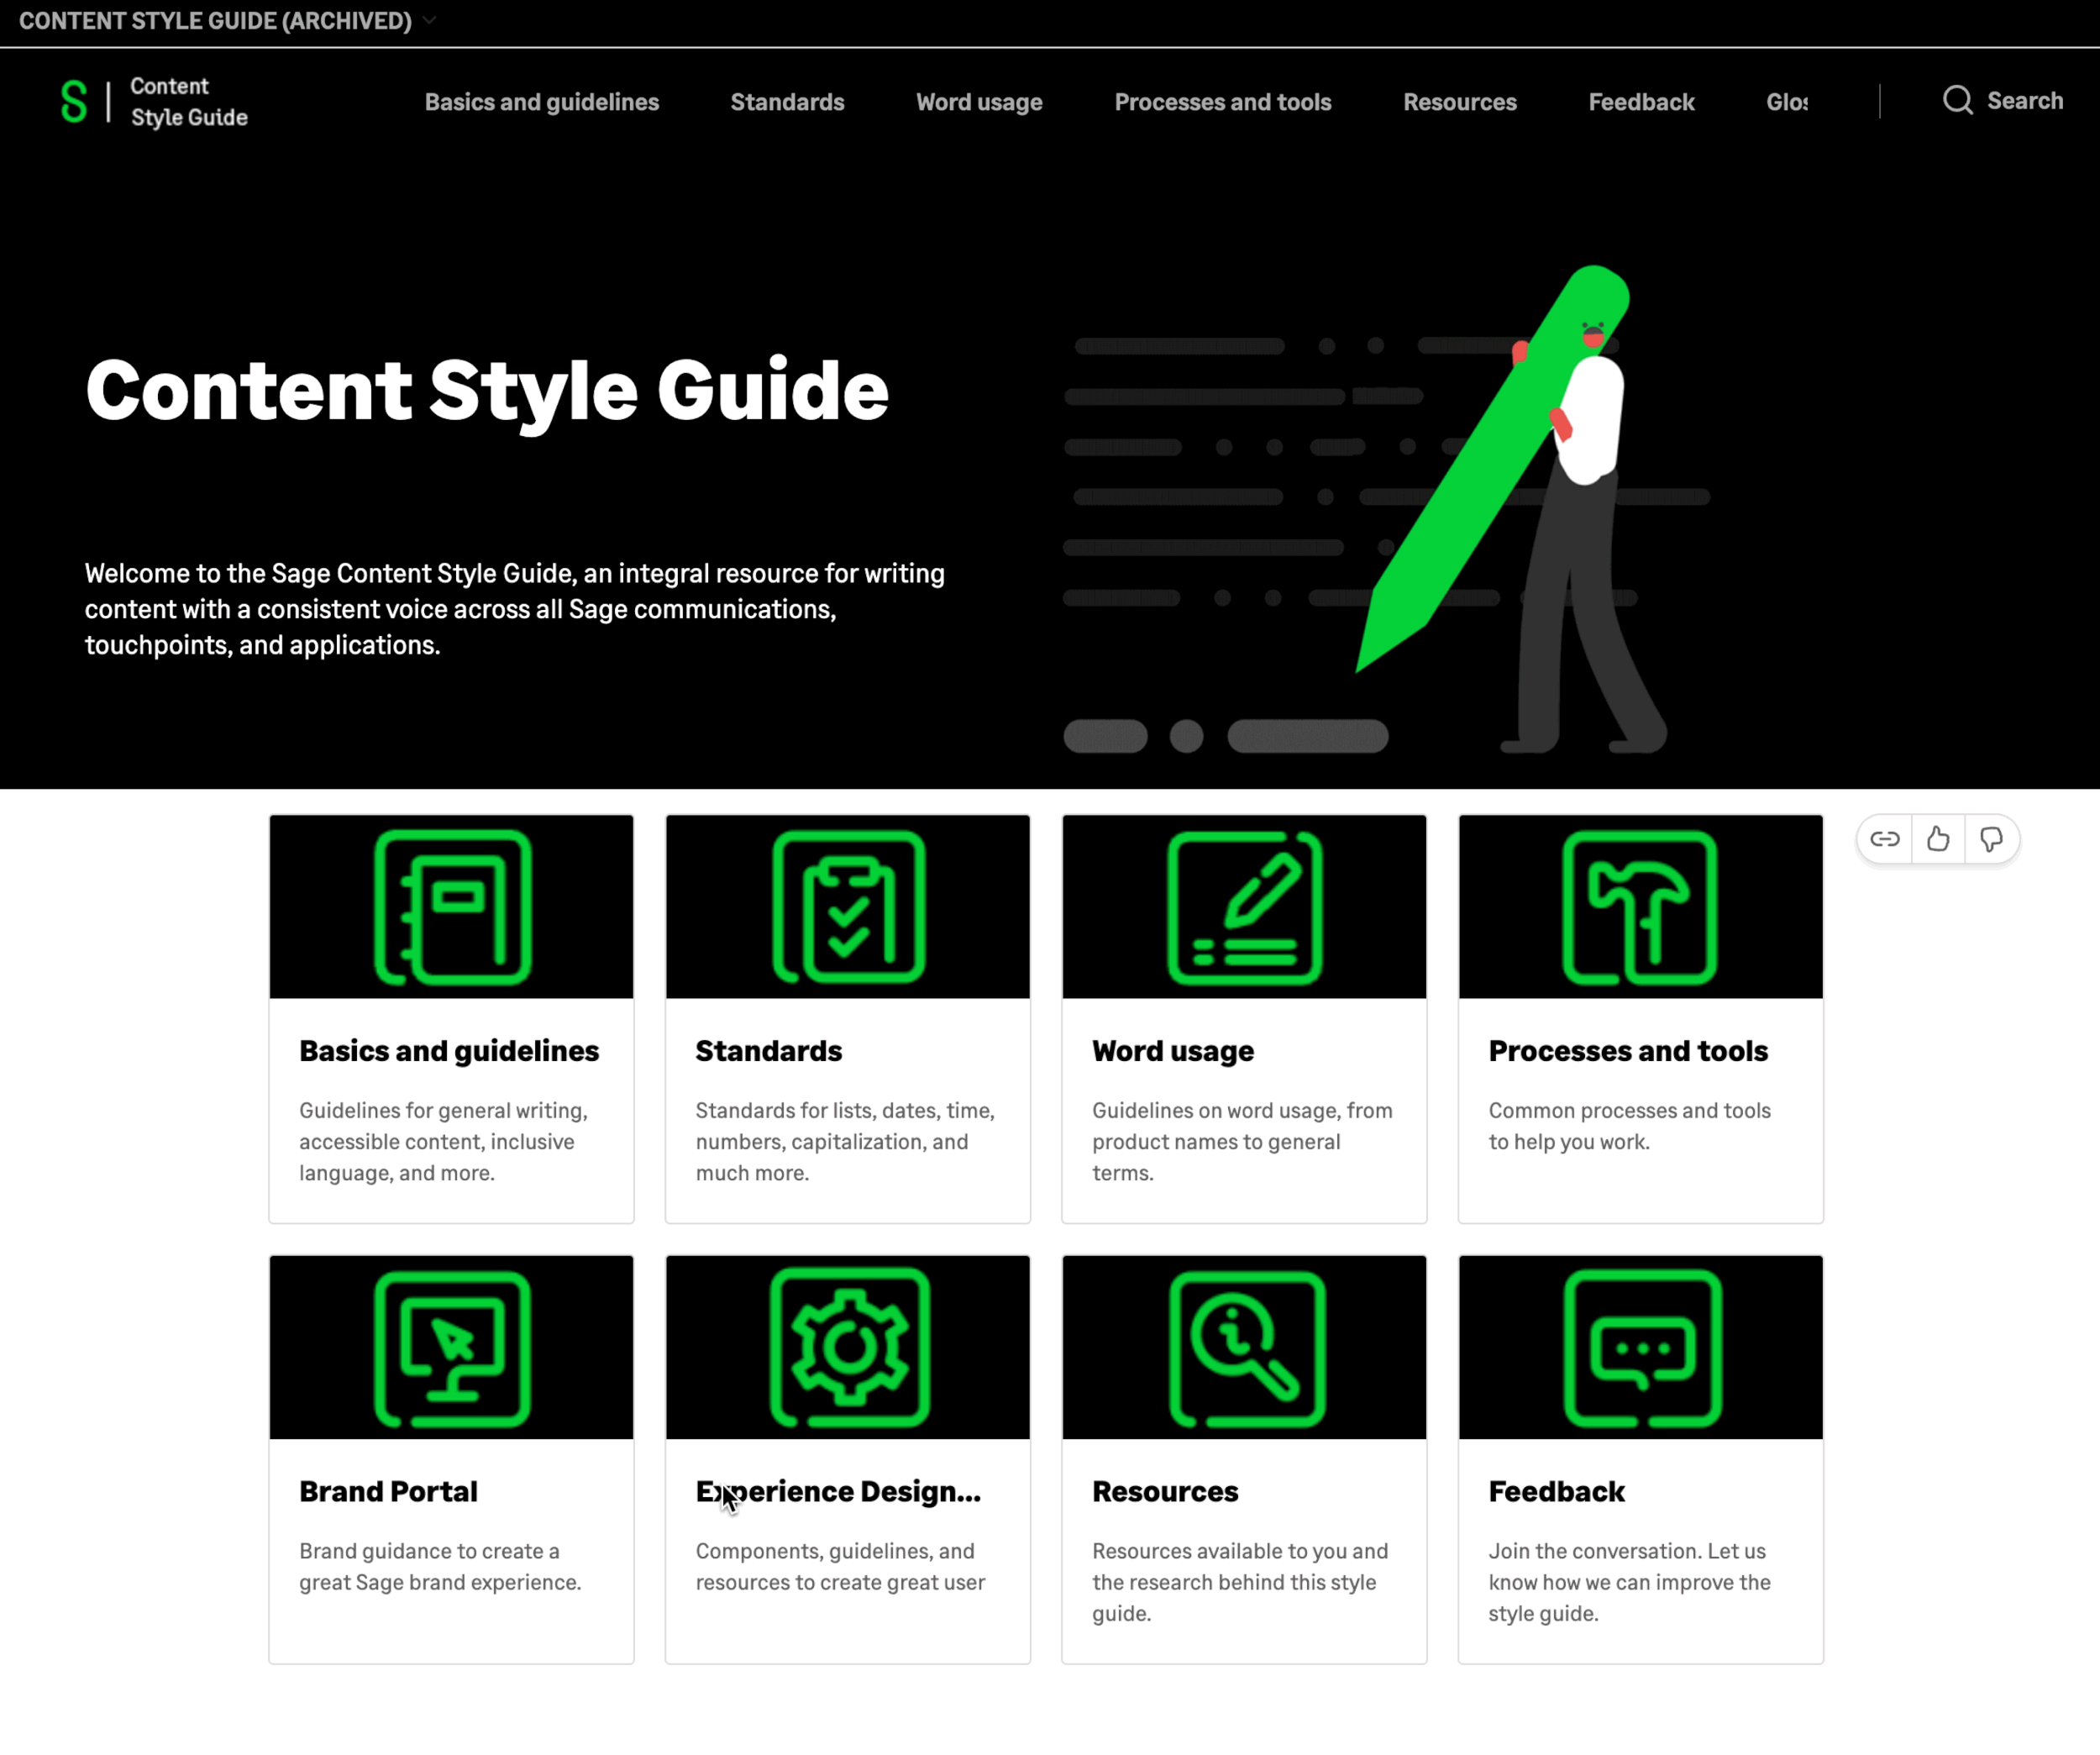The image size is (2100, 1755).
Task: Click the copy link icon
Action: tap(1884, 839)
